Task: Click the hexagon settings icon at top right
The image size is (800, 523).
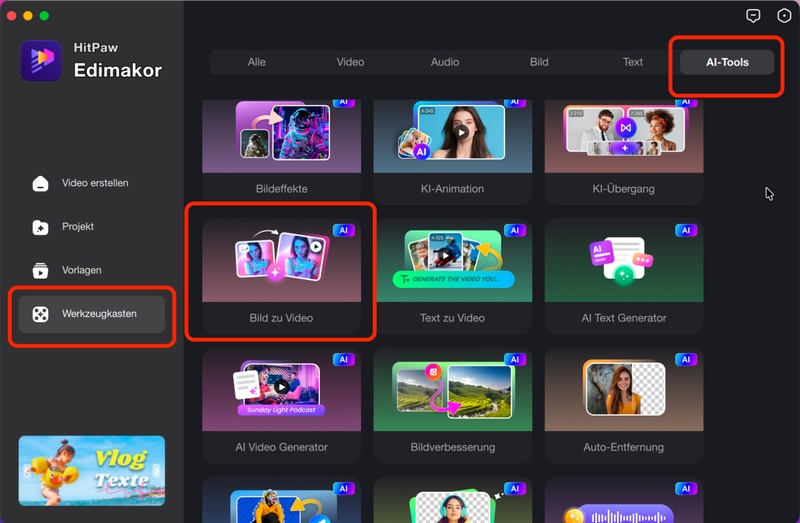Action: [x=784, y=16]
